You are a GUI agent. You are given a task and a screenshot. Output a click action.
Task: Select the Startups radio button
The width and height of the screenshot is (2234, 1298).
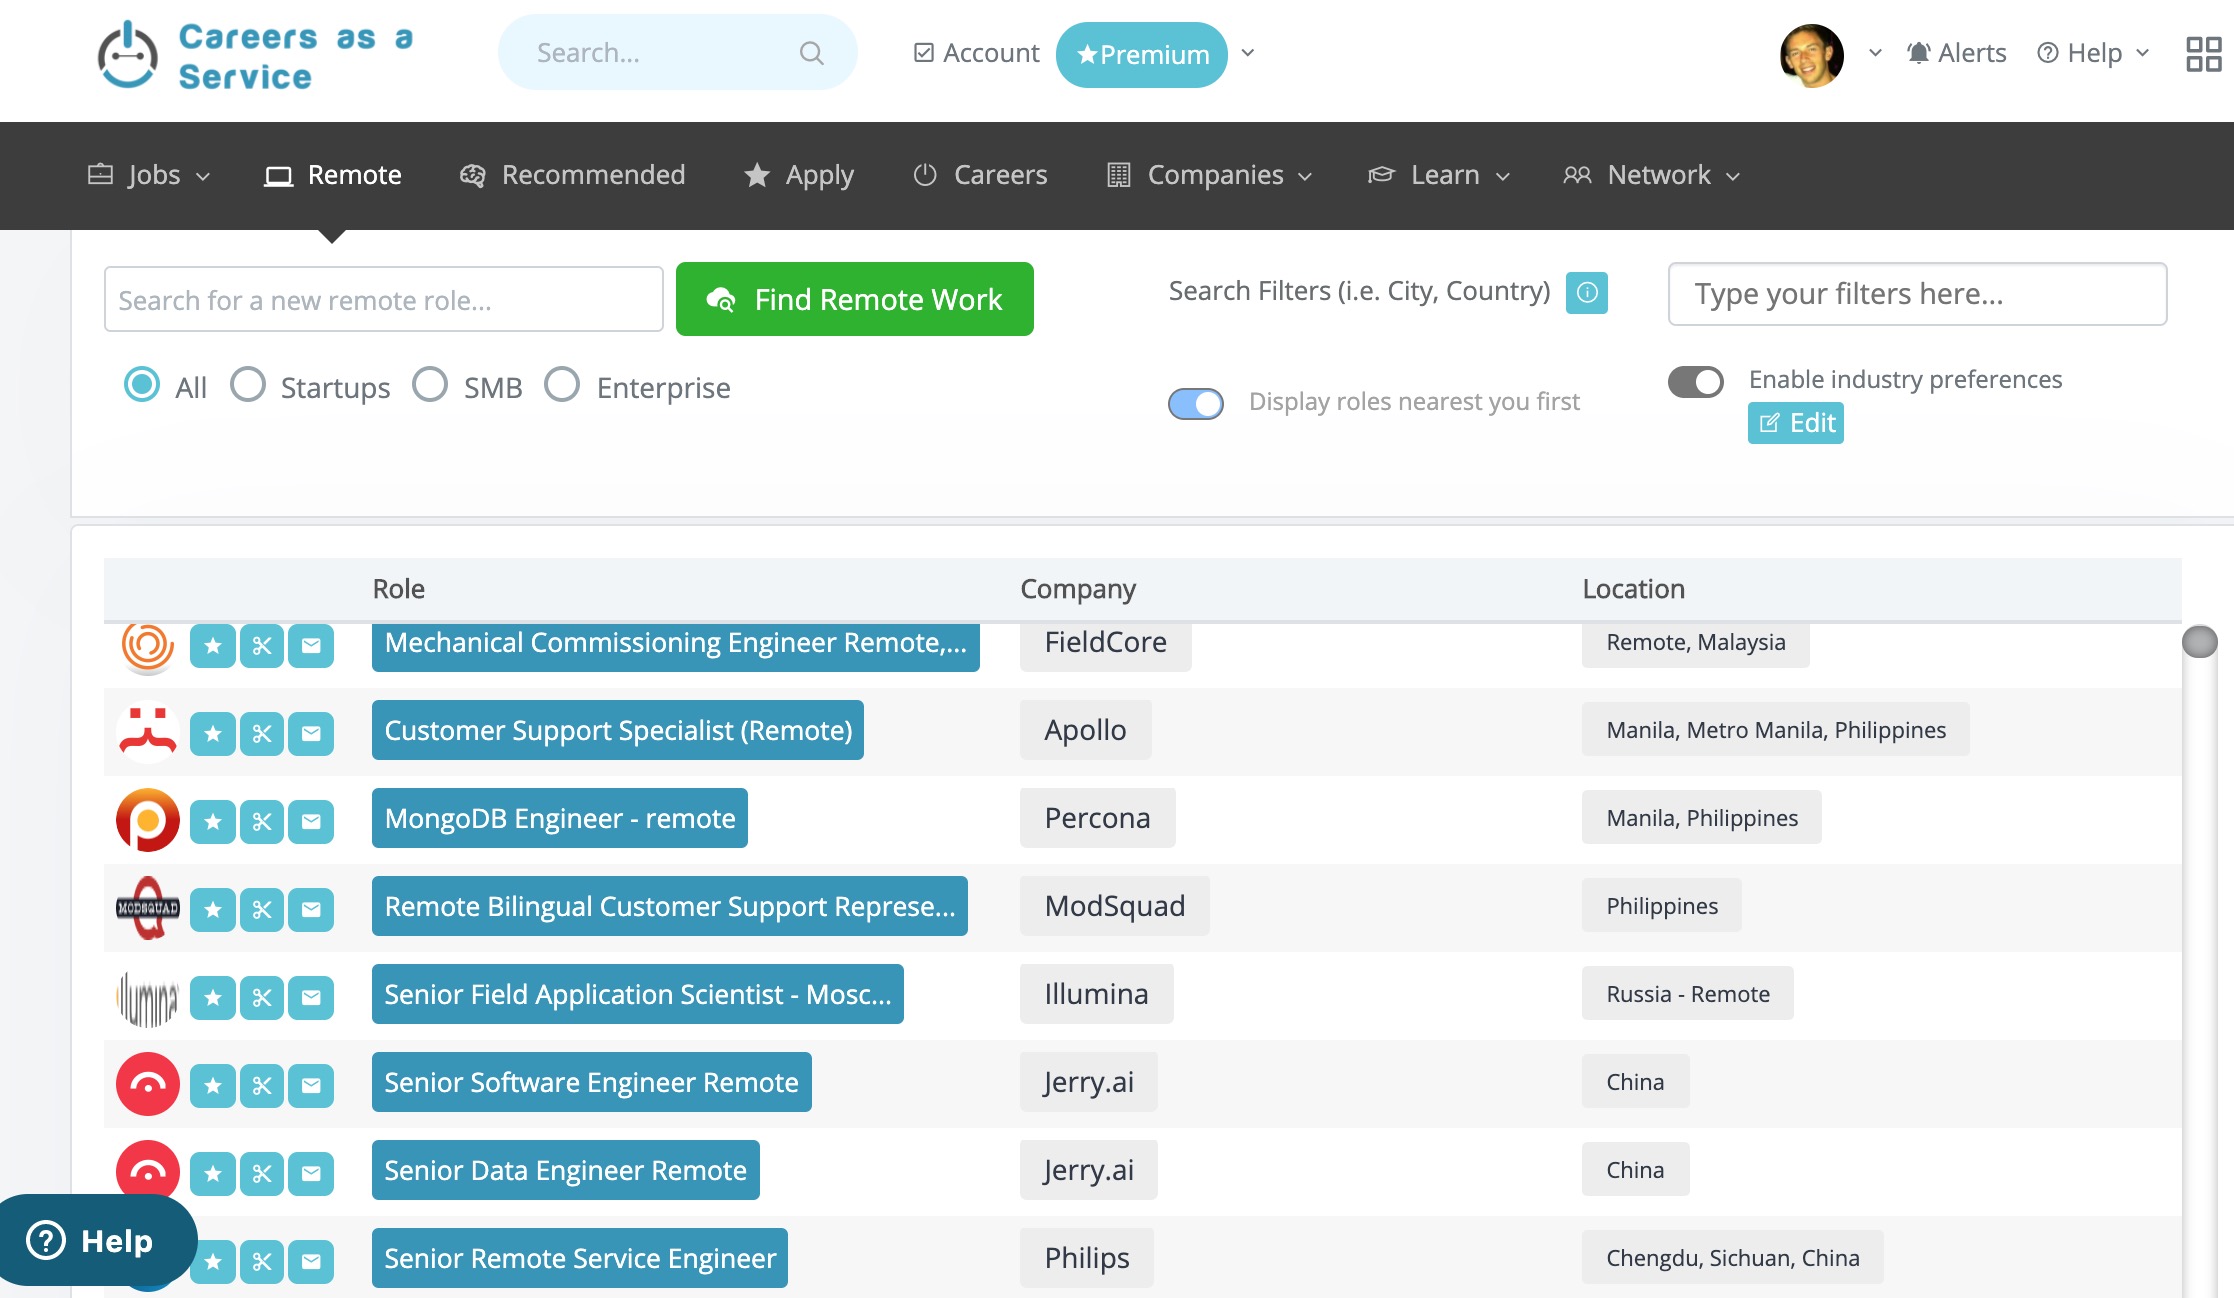pos(248,385)
